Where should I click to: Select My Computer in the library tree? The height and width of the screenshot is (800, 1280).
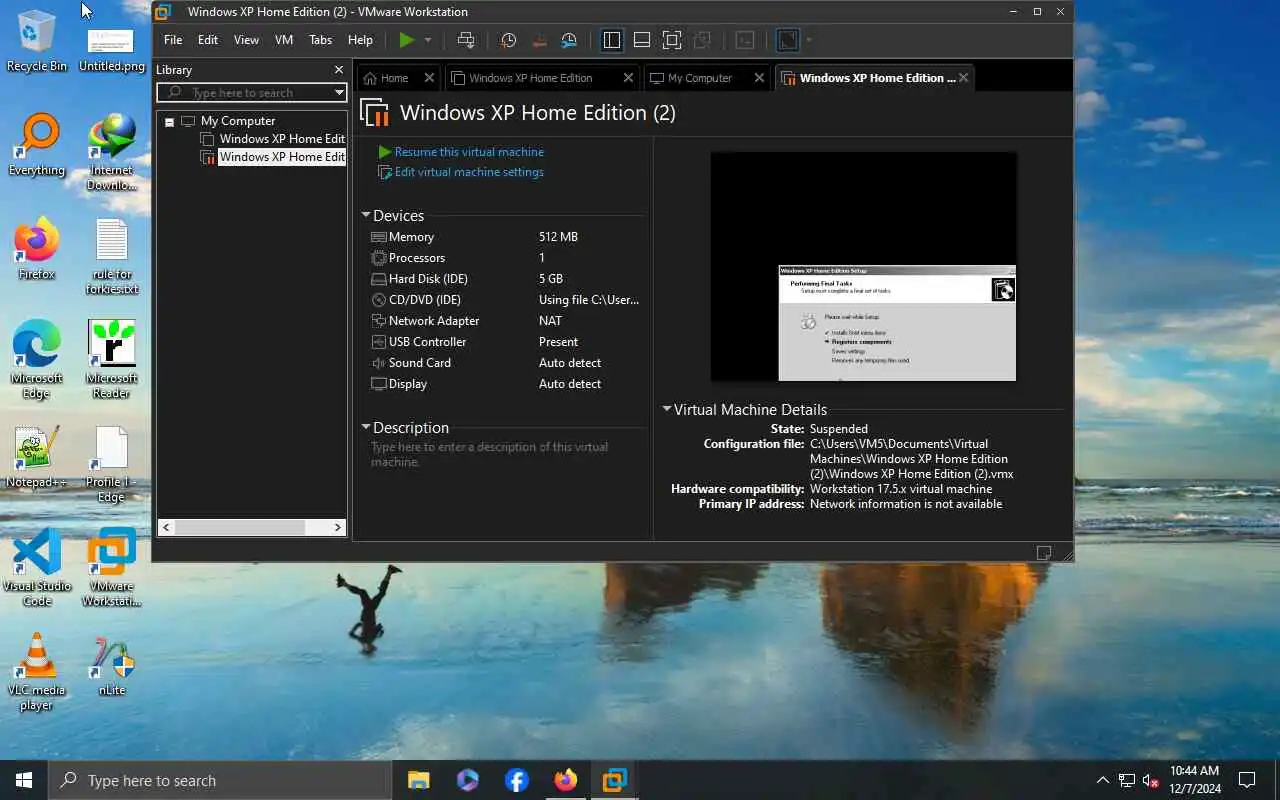237,121
